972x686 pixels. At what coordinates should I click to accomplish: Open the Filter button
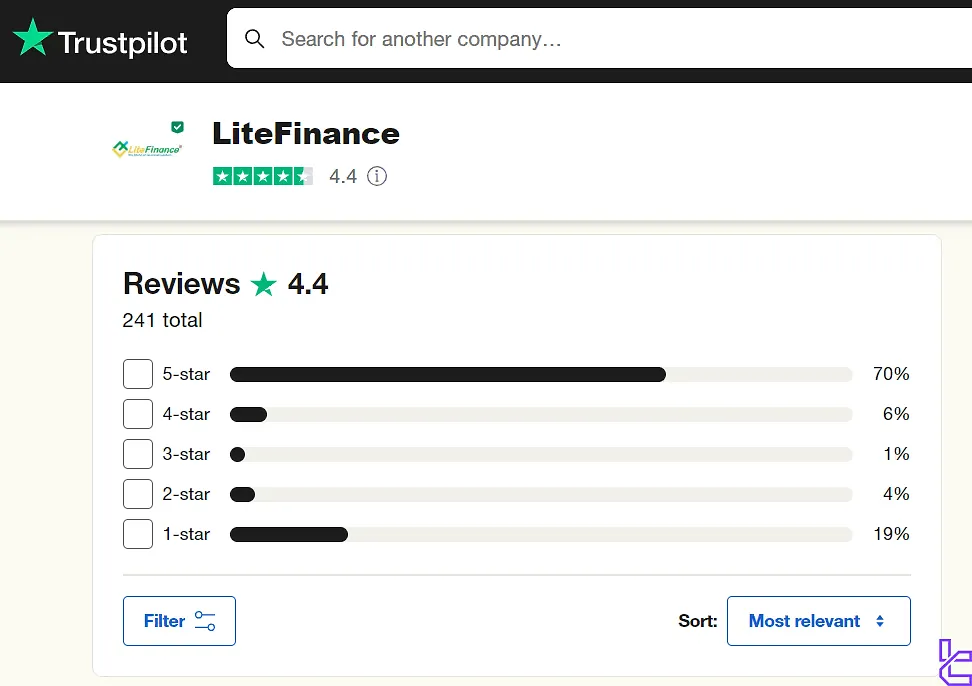click(x=179, y=621)
